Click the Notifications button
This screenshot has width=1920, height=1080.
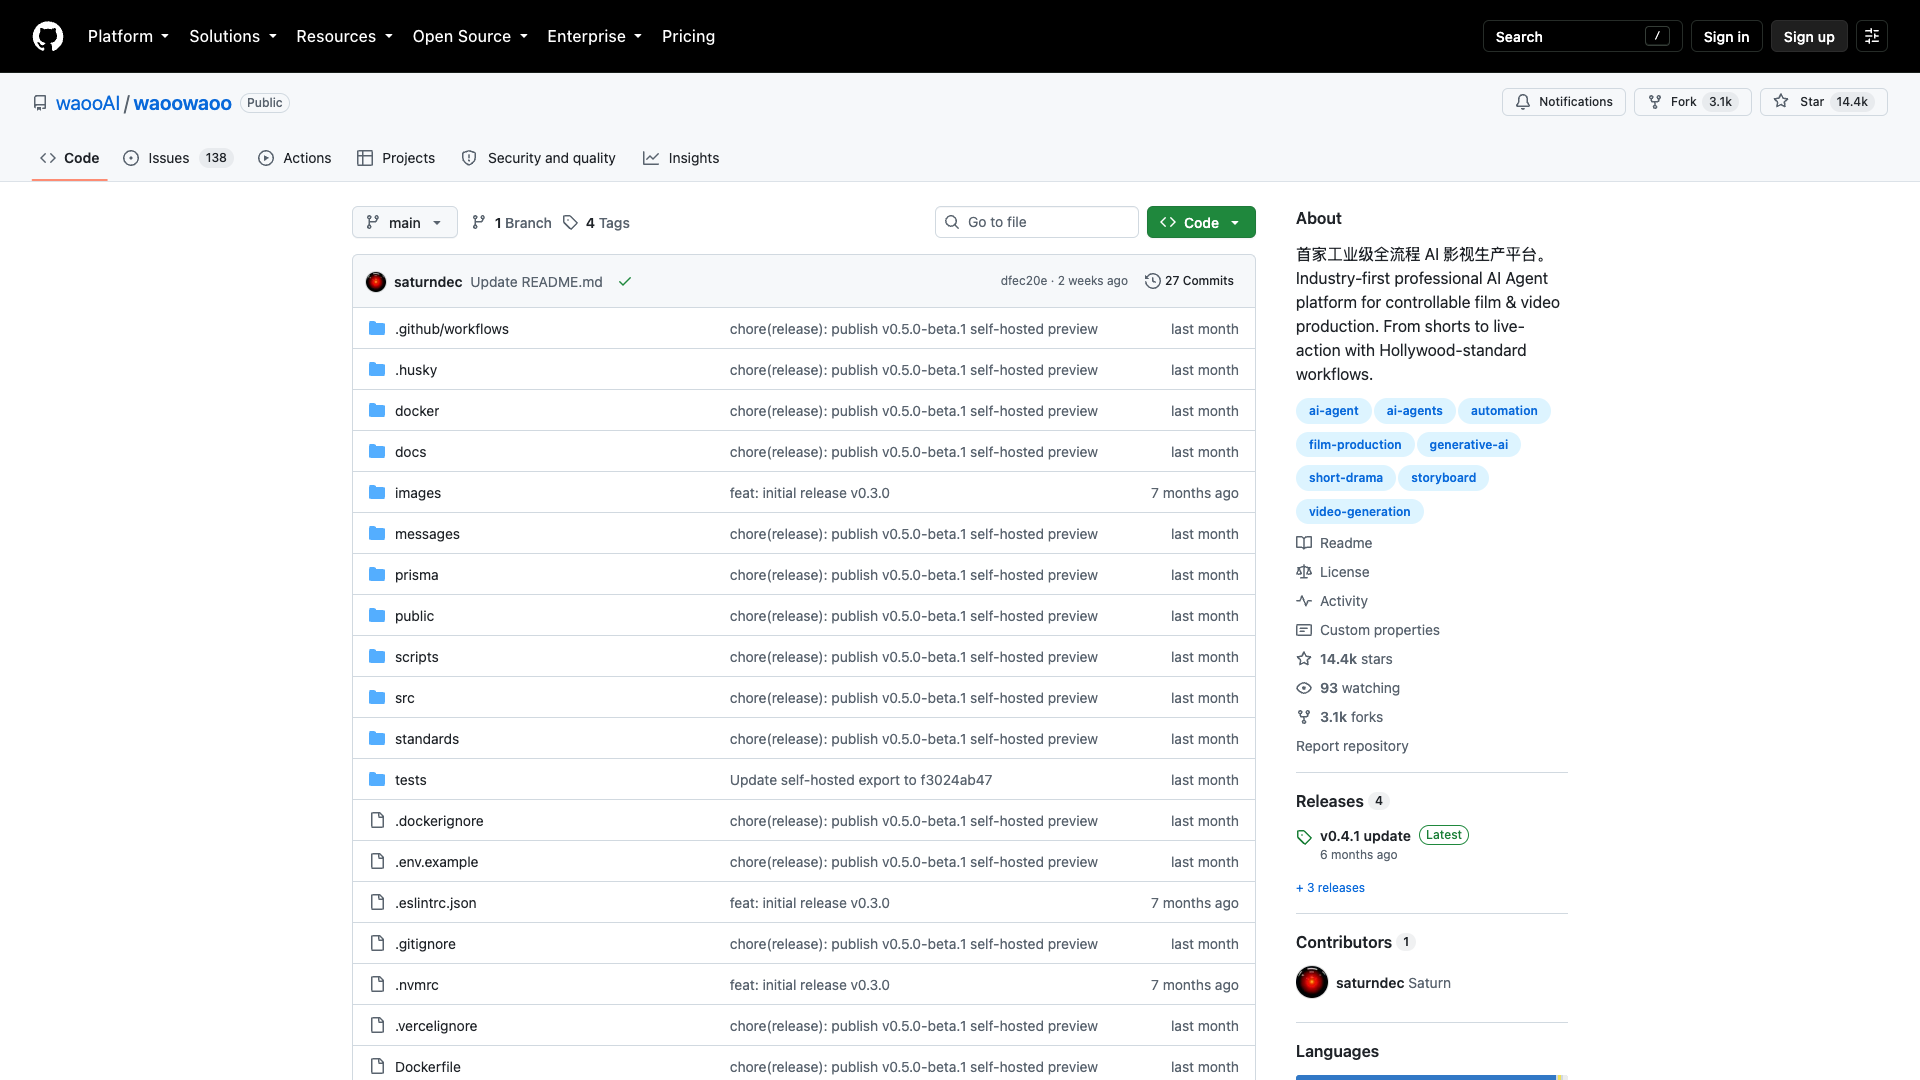[x=1564, y=102]
